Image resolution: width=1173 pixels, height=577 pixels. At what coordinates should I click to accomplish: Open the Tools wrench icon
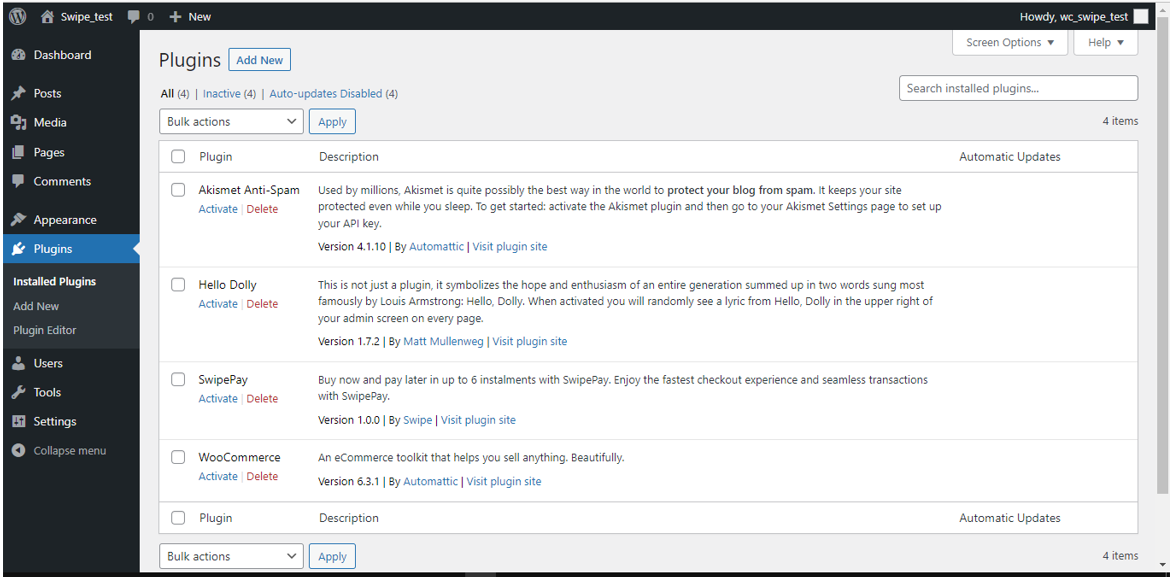(19, 392)
